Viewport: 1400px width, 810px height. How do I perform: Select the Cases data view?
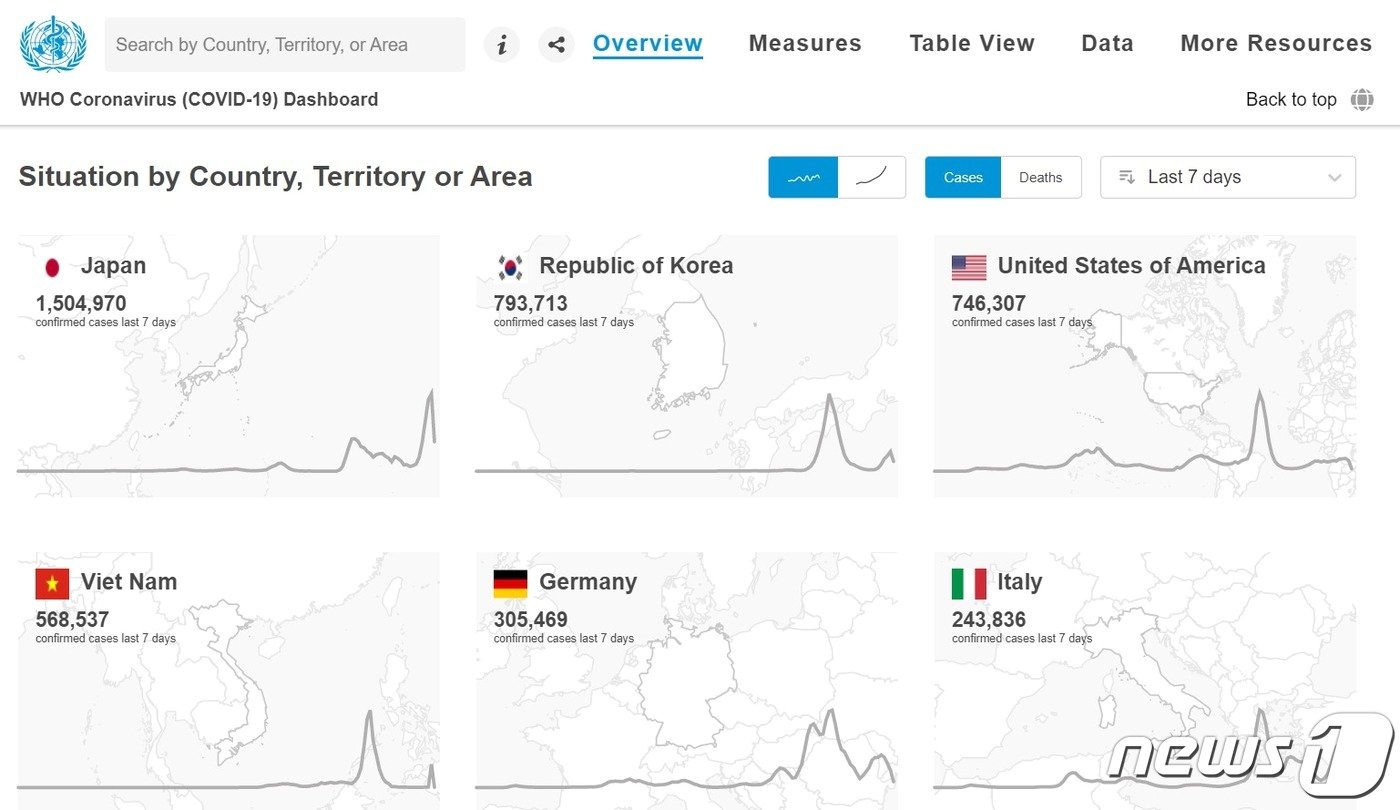(962, 178)
